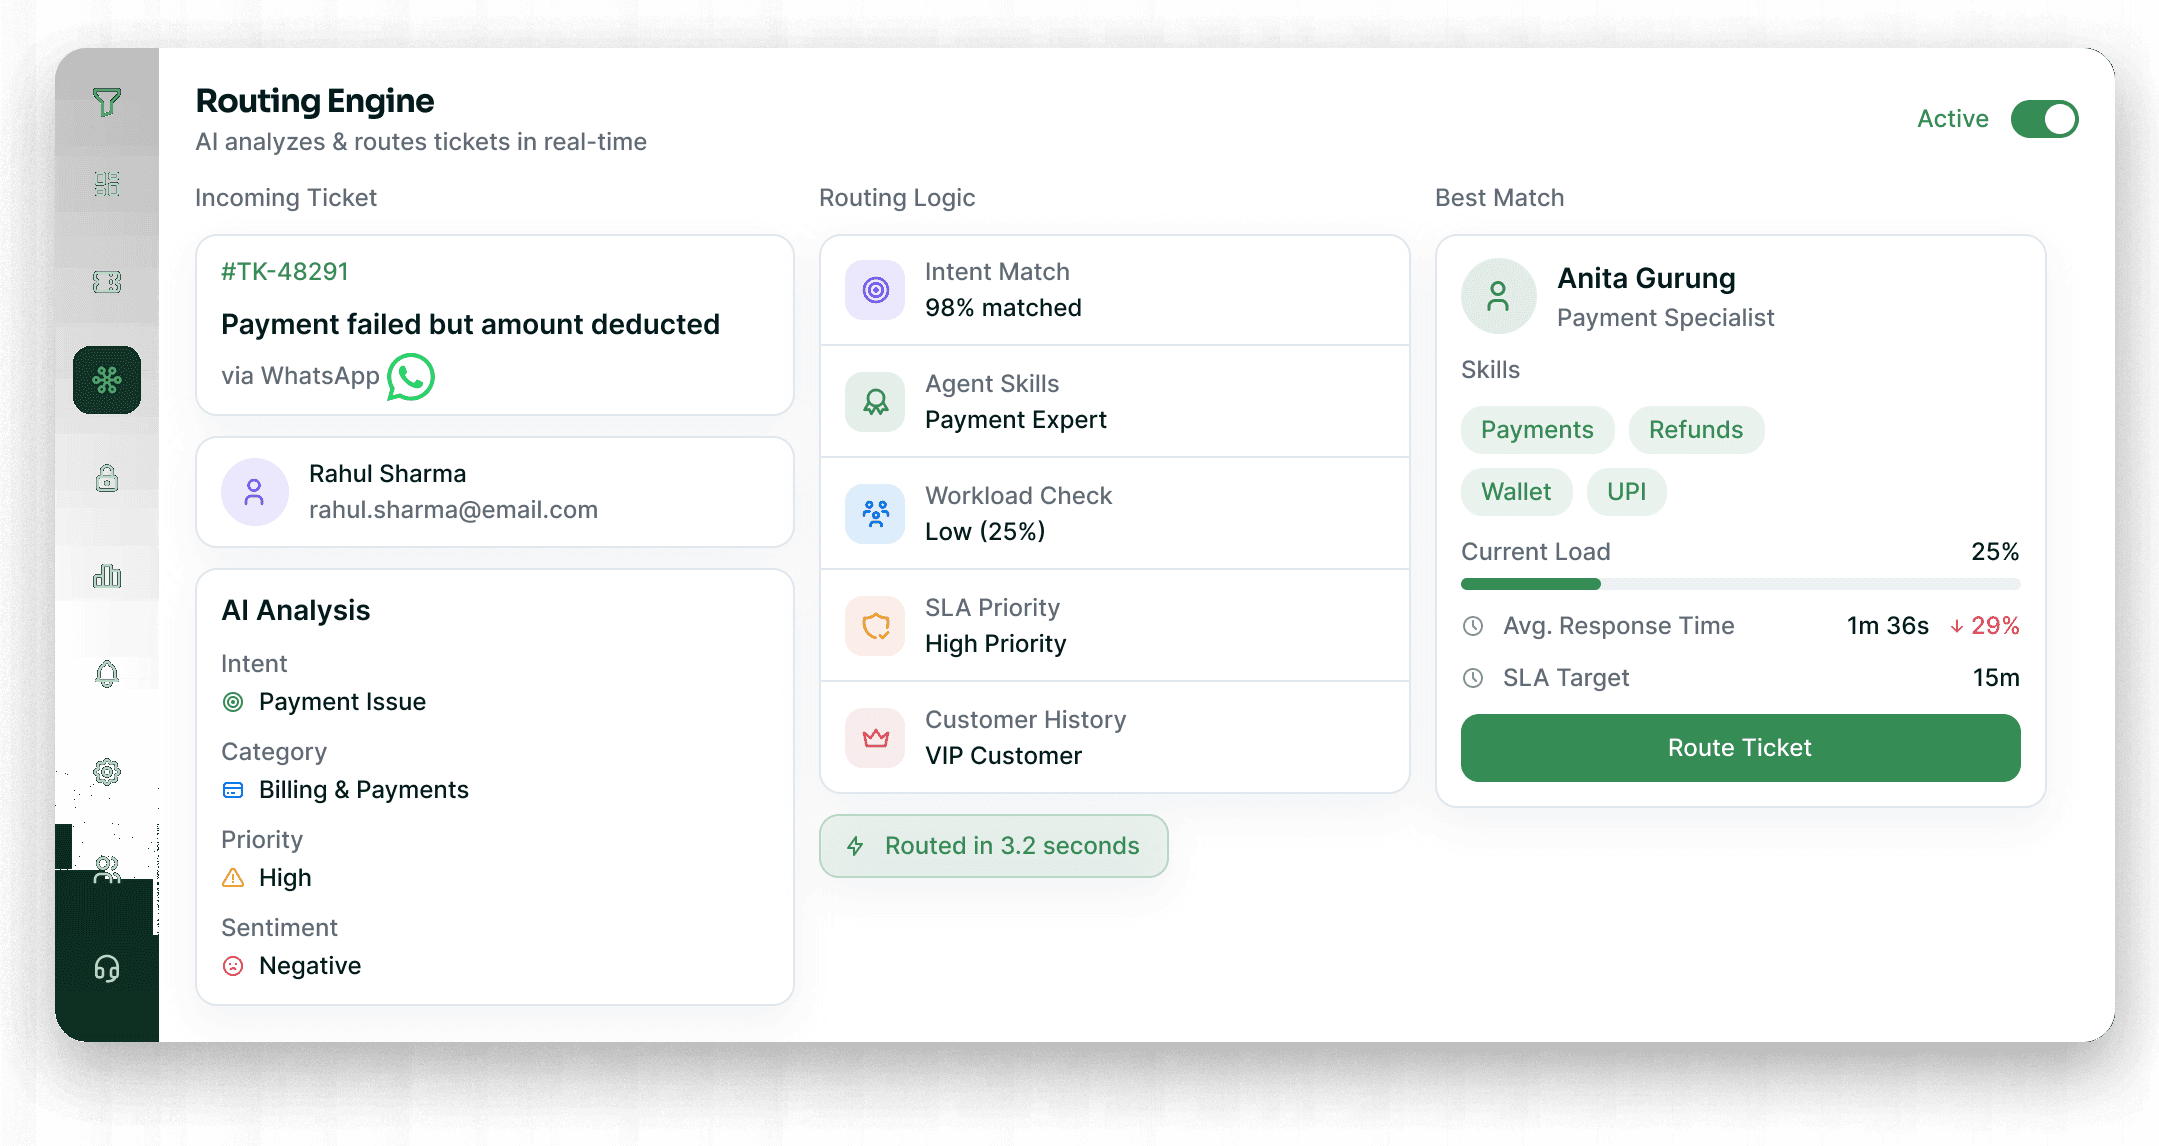
Task: Select the Payments skill tag
Action: coord(1537,430)
